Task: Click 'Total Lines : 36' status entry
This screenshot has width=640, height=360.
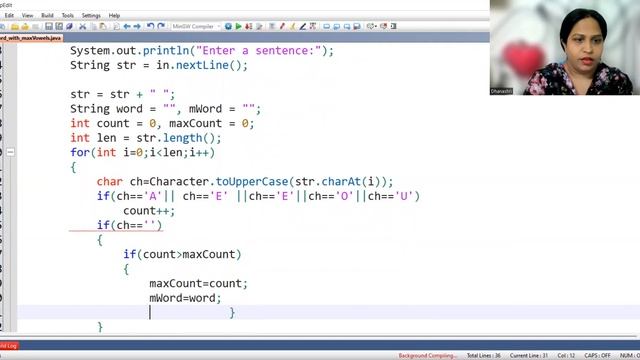Action: point(484,356)
